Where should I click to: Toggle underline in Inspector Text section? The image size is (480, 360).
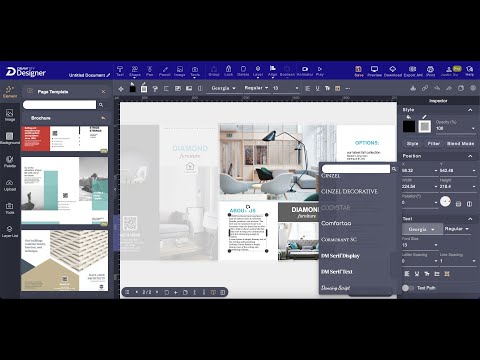[x=417, y=274]
